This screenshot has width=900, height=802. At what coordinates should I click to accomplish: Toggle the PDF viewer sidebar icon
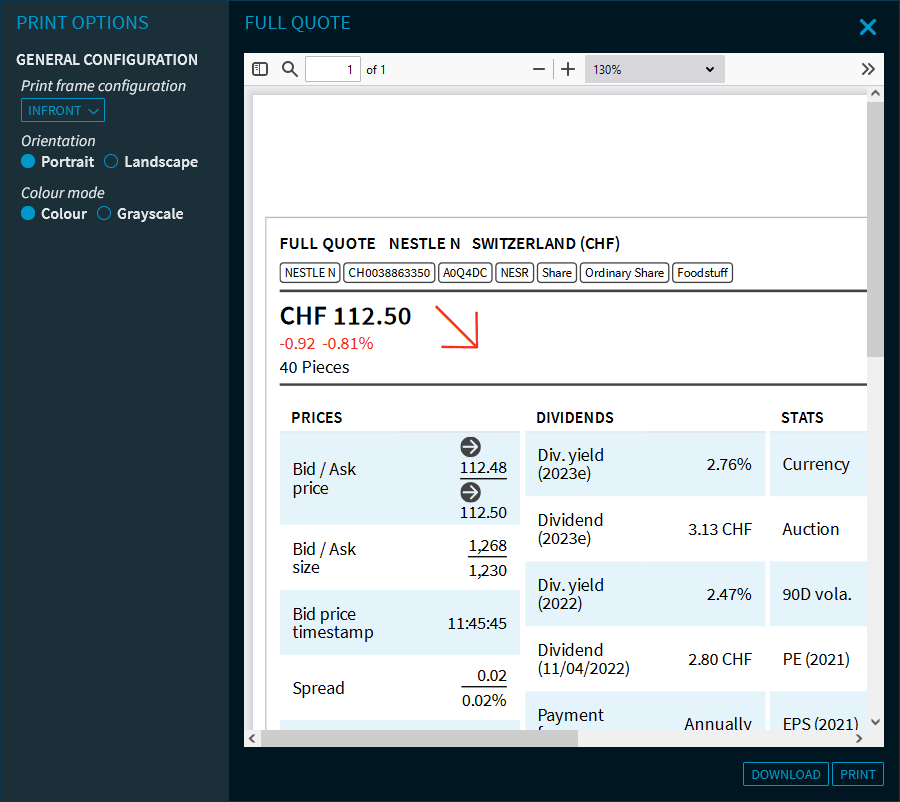point(260,69)
